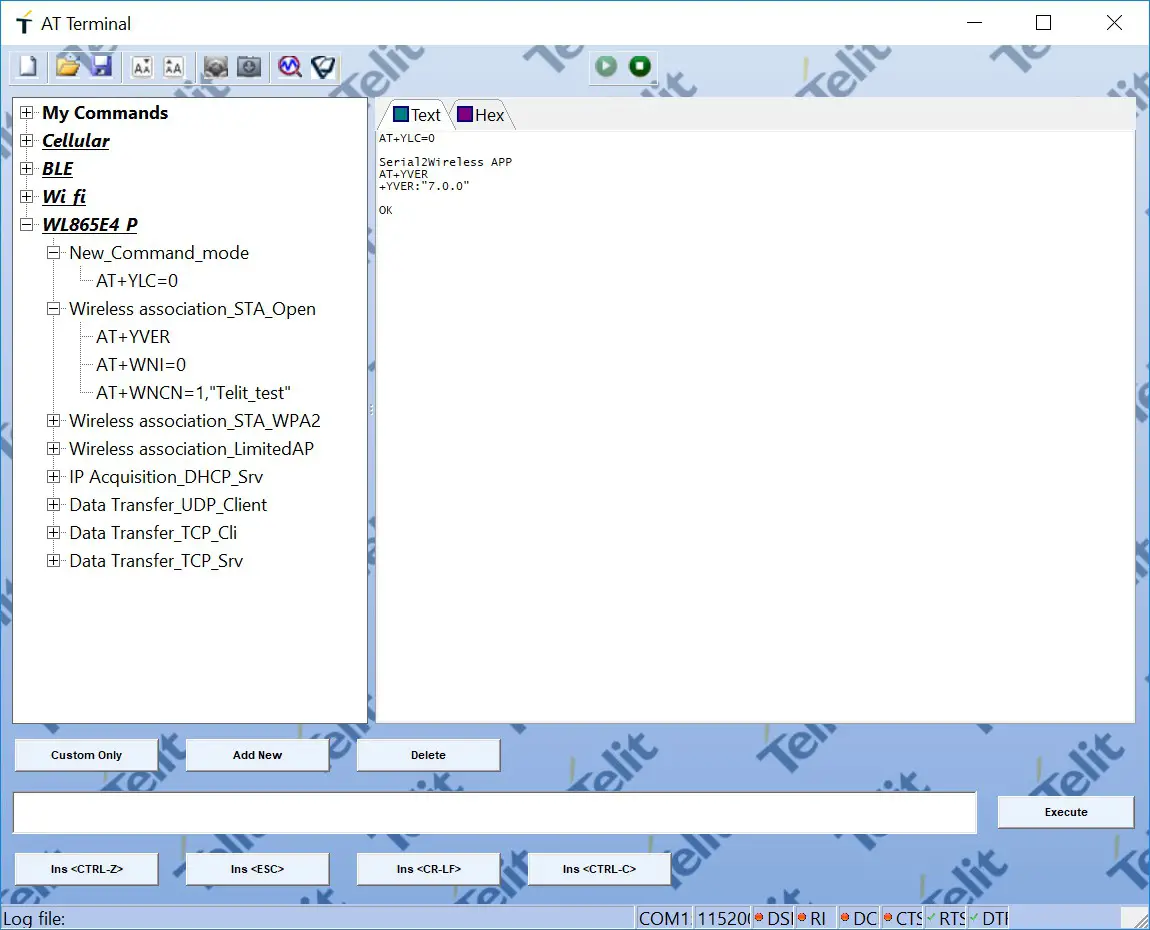Click the COM1 port in status bar
Image resolution: width=1150 pixels, height=930 pixels.
tap(664, 918)
